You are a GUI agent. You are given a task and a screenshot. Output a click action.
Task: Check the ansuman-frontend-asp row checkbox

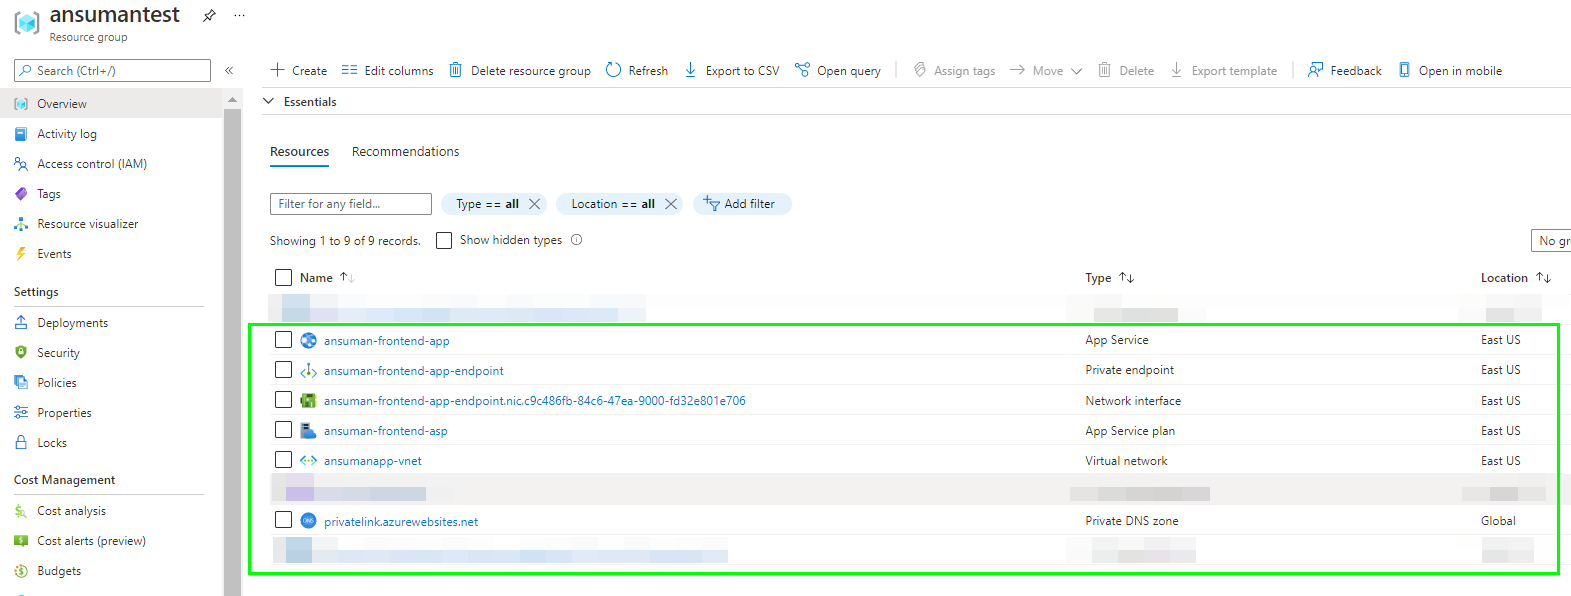pyautogui.click(x=283, y=430)
